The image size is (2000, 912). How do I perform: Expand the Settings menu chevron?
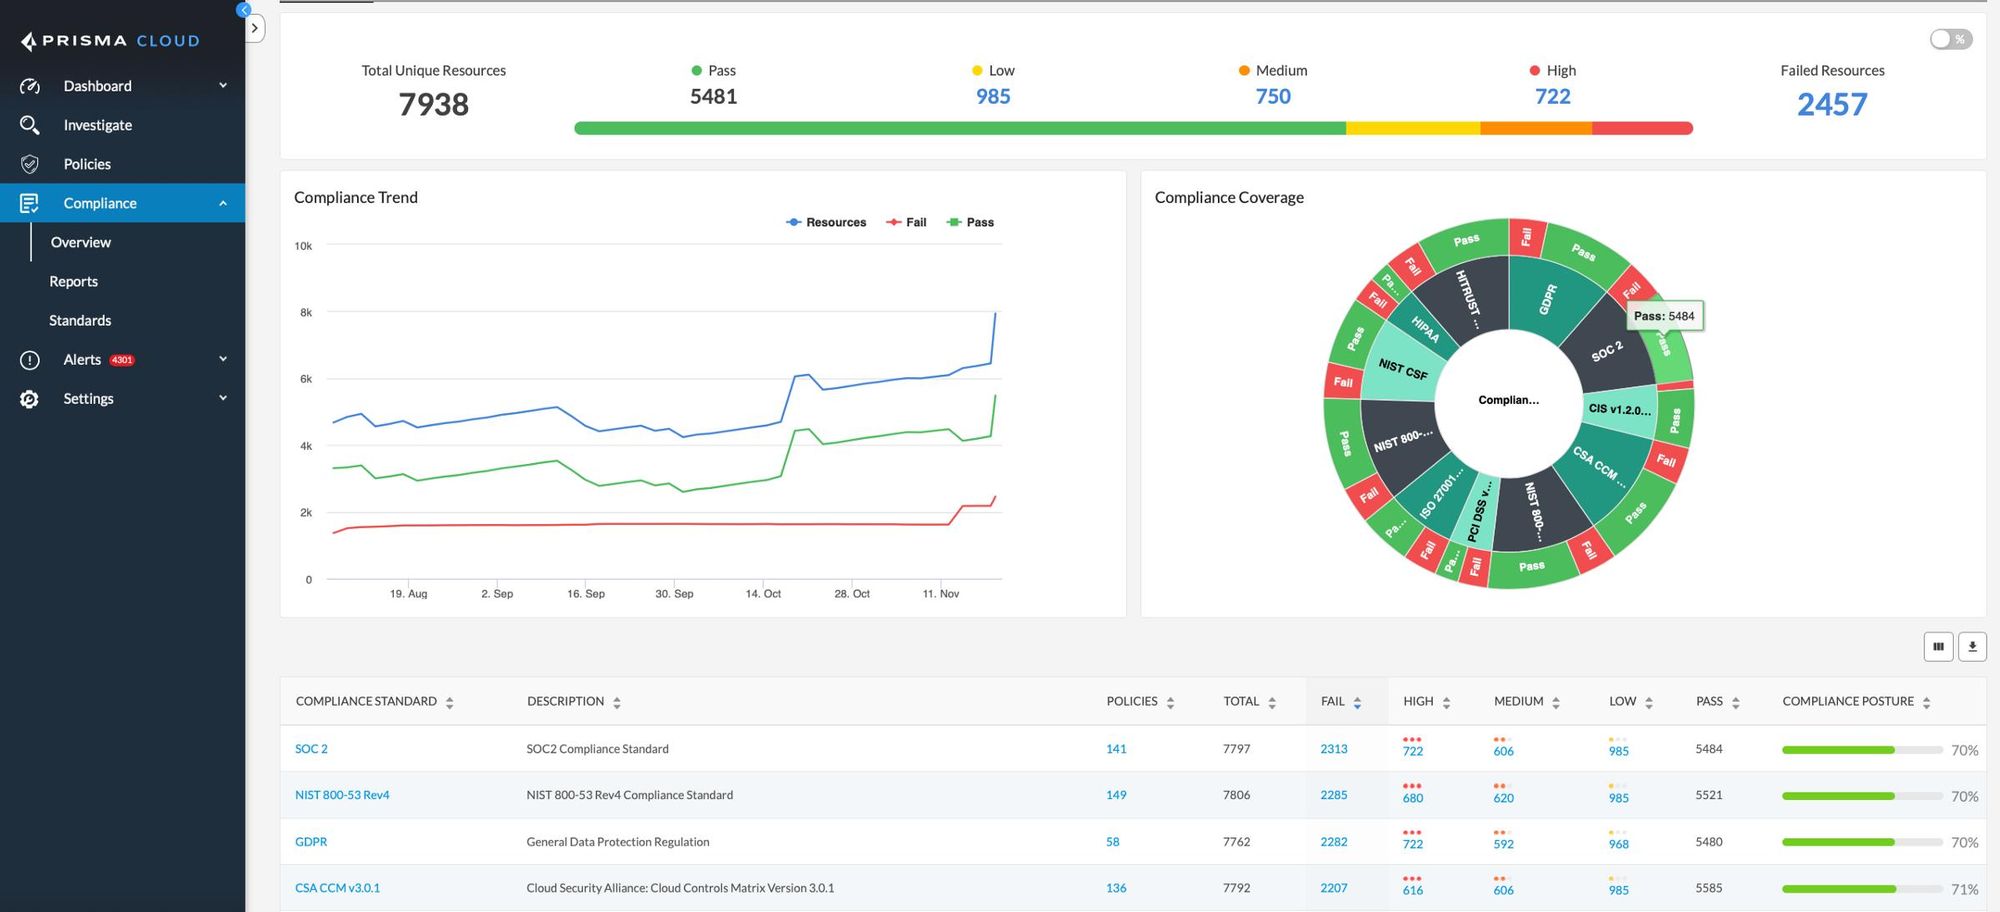[223, 398]
